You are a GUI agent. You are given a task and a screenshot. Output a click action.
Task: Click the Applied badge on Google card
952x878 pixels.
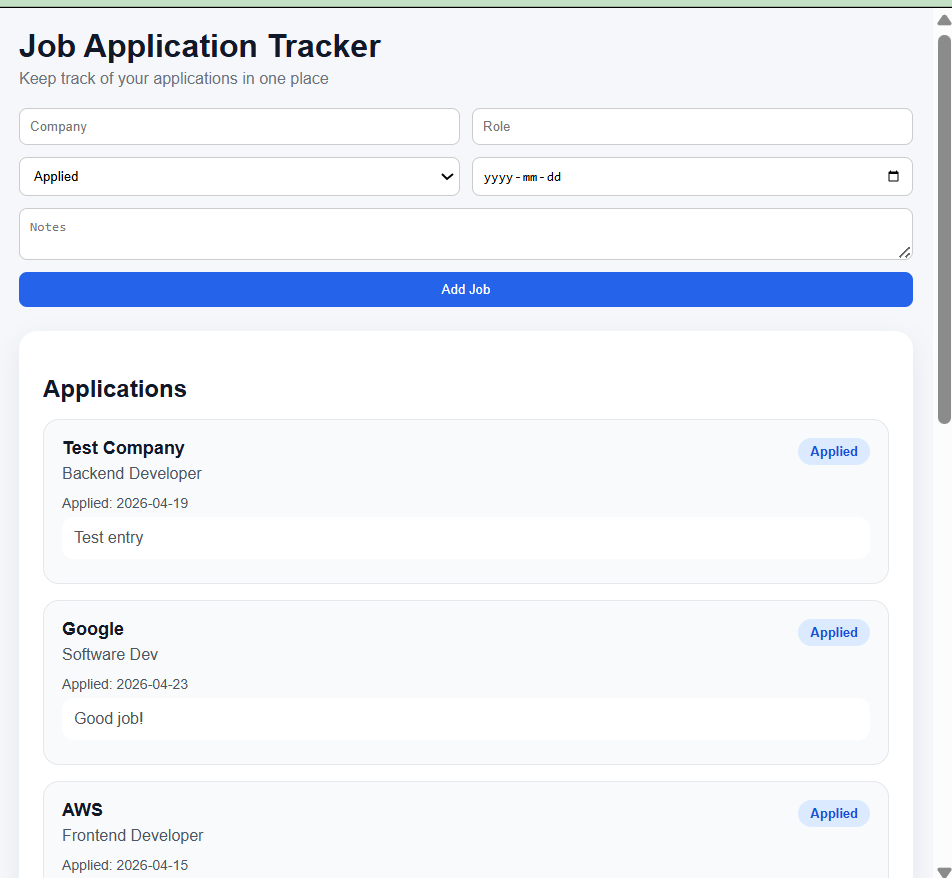[x=834, y=633]
